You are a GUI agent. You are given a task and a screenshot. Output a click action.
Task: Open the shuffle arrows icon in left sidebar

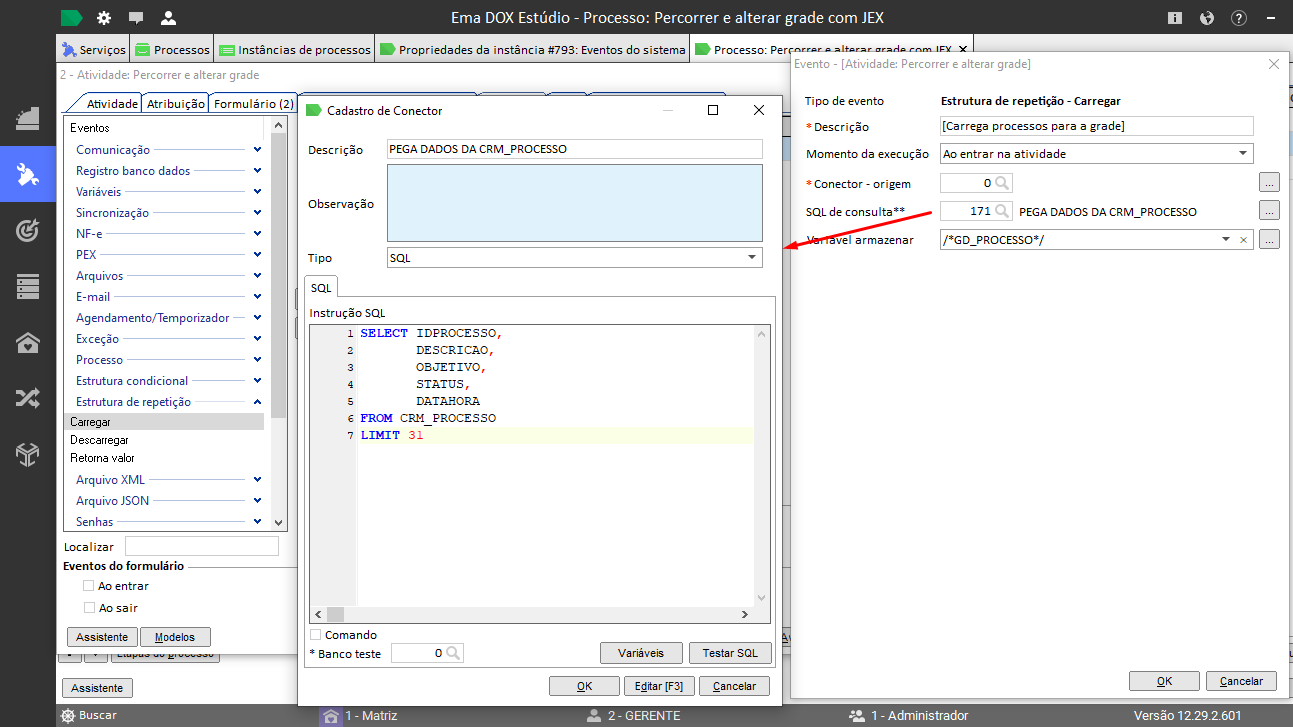[x=28, y=399]
